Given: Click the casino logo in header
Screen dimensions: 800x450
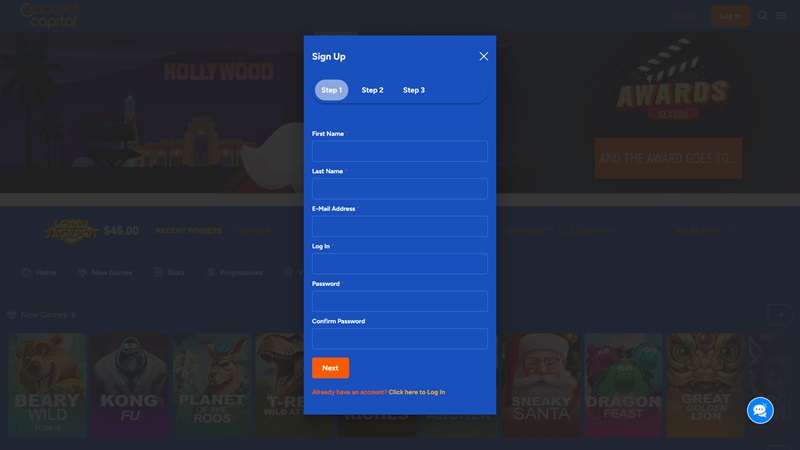Looking at the screenshot, I should [50, 14].
